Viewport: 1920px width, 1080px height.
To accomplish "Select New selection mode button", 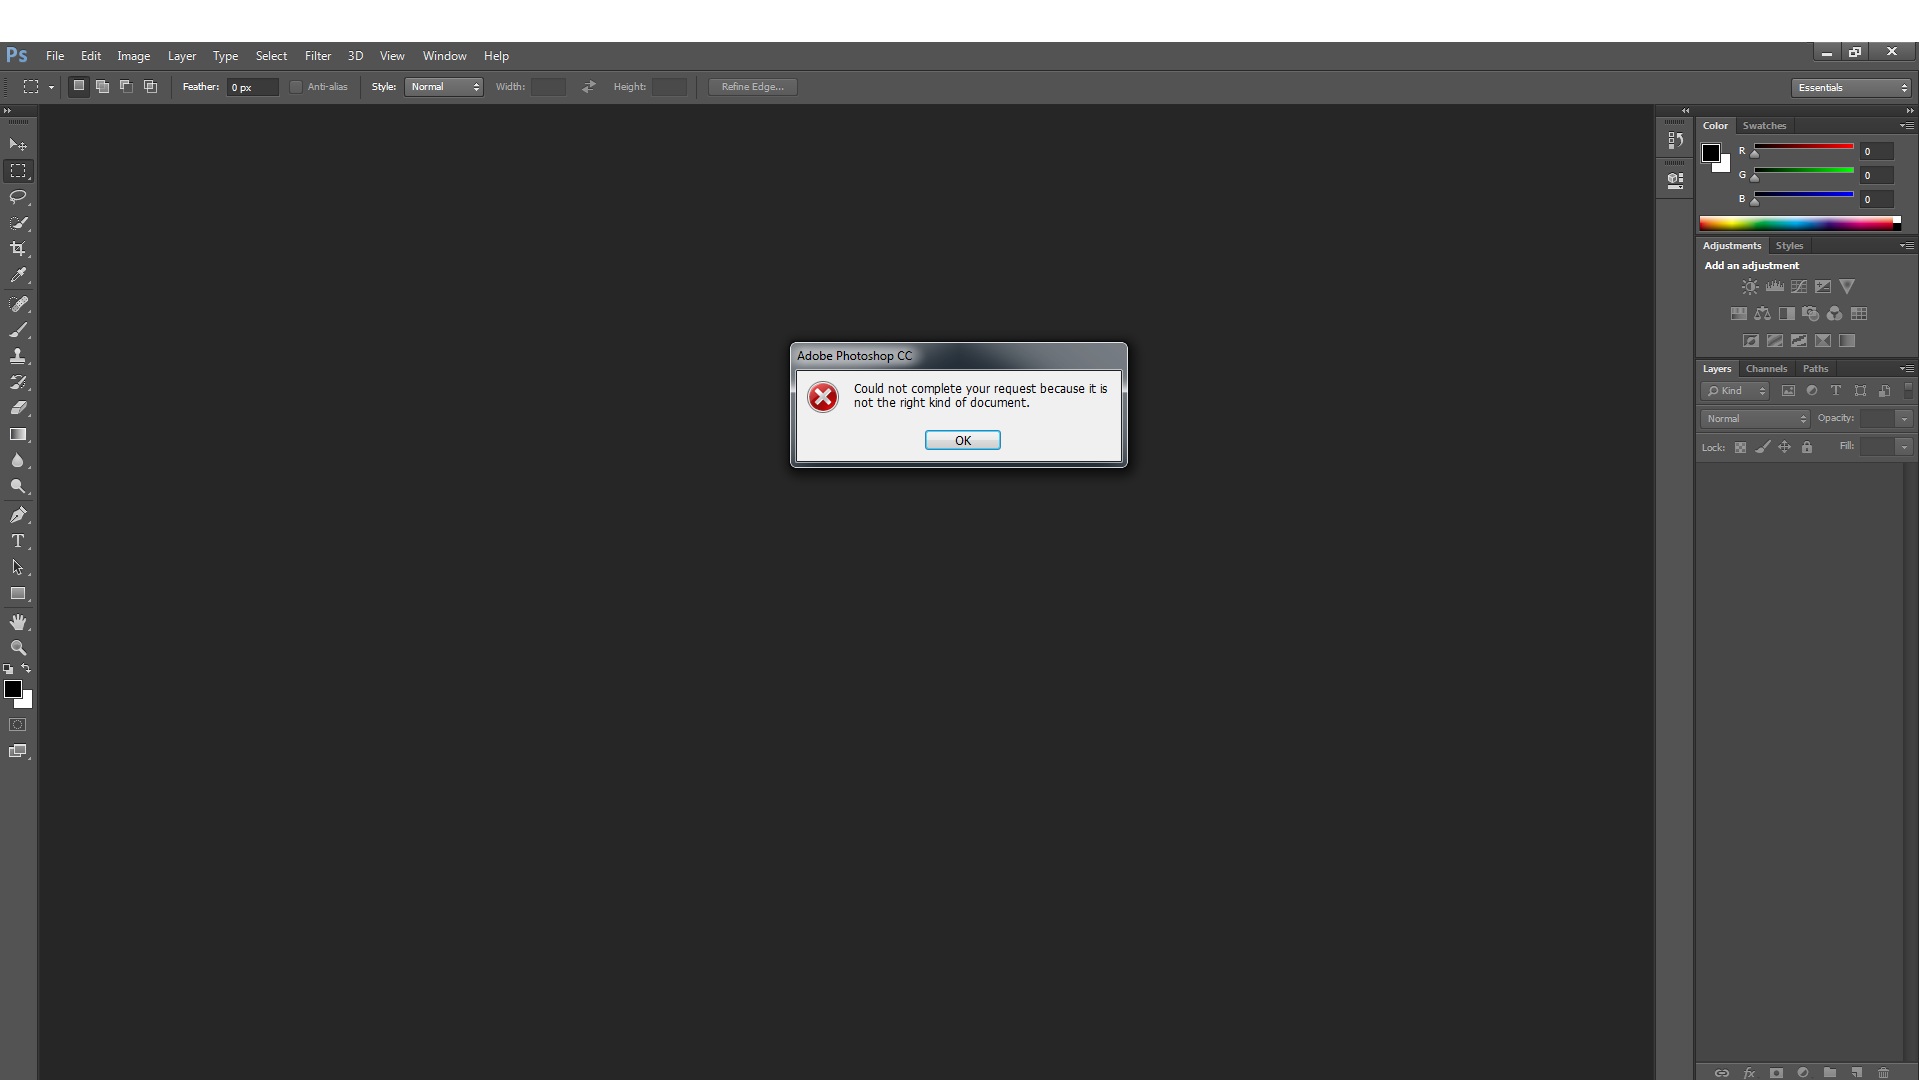I will pyautogui.click(x=78, y=87).
